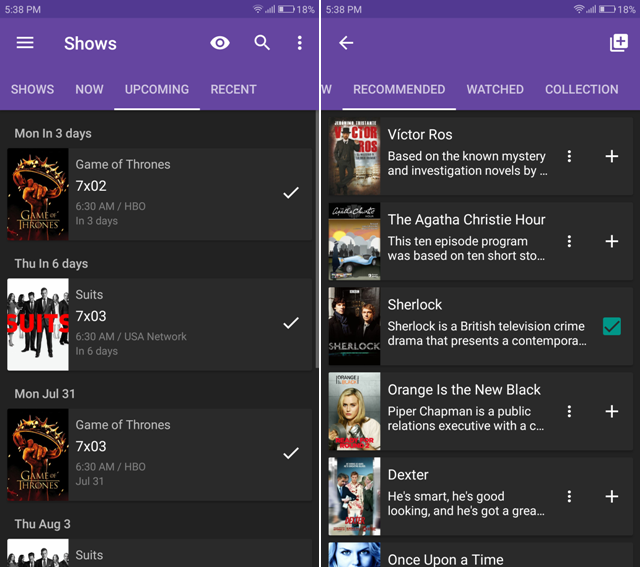Mark Game of Thrones 7x02 watched
Image resolution: width=640 pixels, height=567 pixels.
(291, 193)
